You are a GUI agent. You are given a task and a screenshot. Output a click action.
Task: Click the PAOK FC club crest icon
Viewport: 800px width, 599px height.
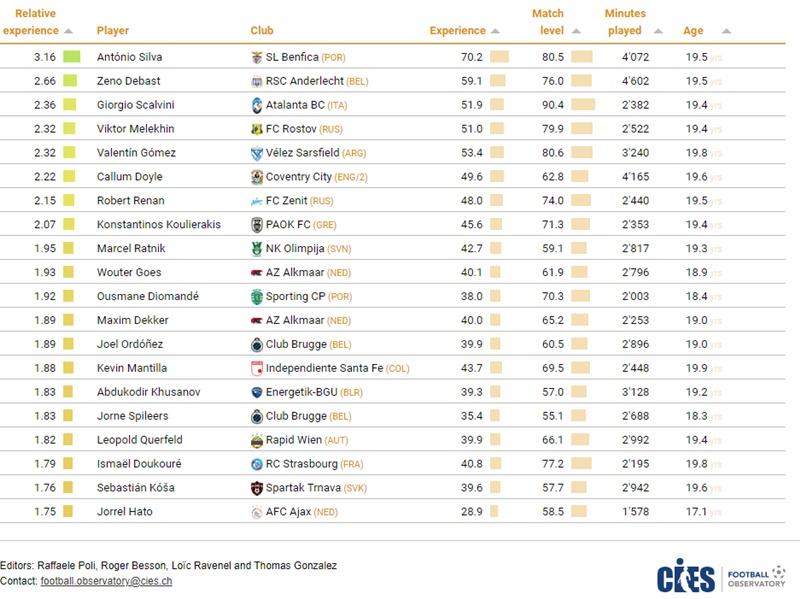[257, 225]
